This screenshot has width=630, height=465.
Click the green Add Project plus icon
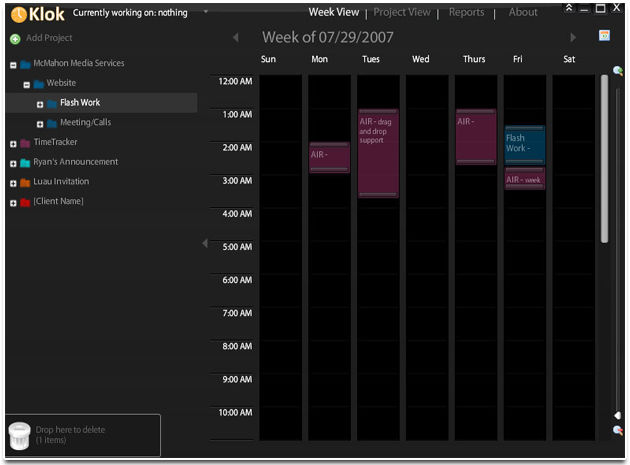coord(15,39)
